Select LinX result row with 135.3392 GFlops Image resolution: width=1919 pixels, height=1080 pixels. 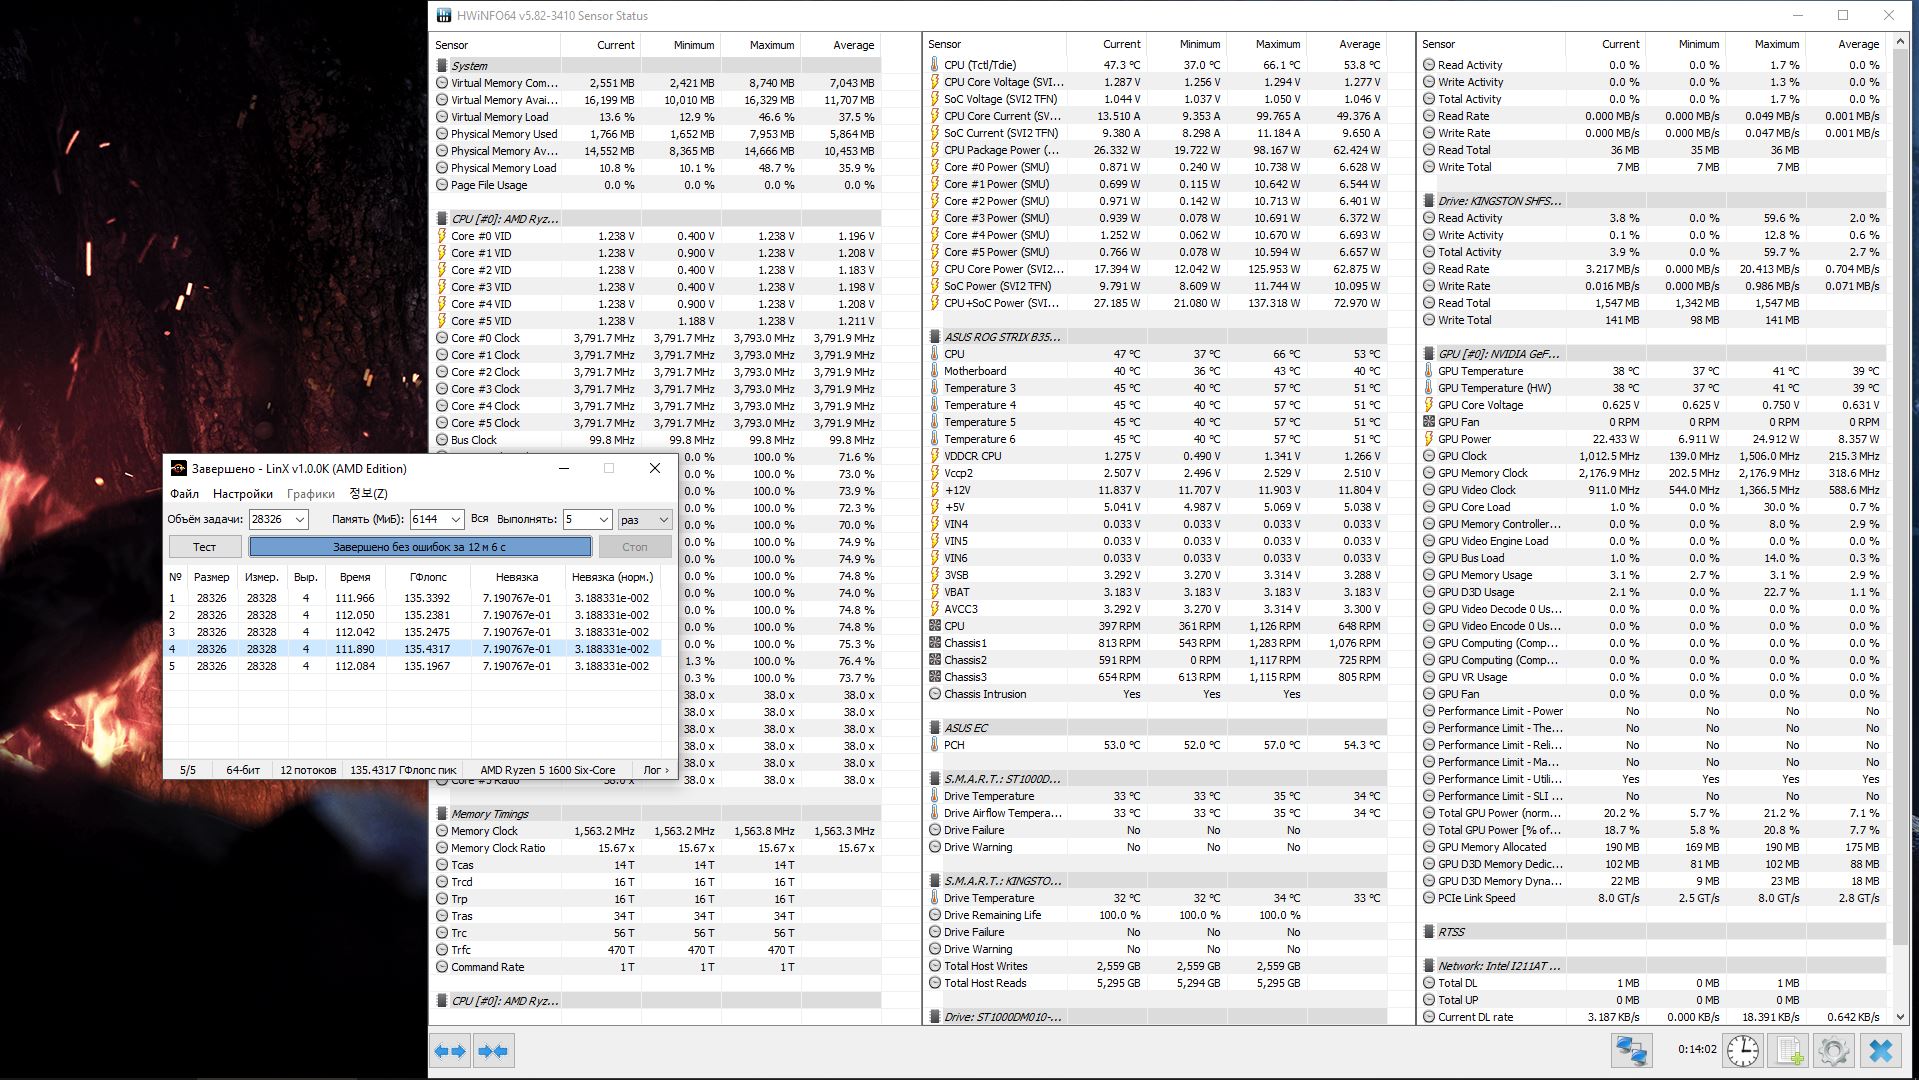[x=412, y=598]
